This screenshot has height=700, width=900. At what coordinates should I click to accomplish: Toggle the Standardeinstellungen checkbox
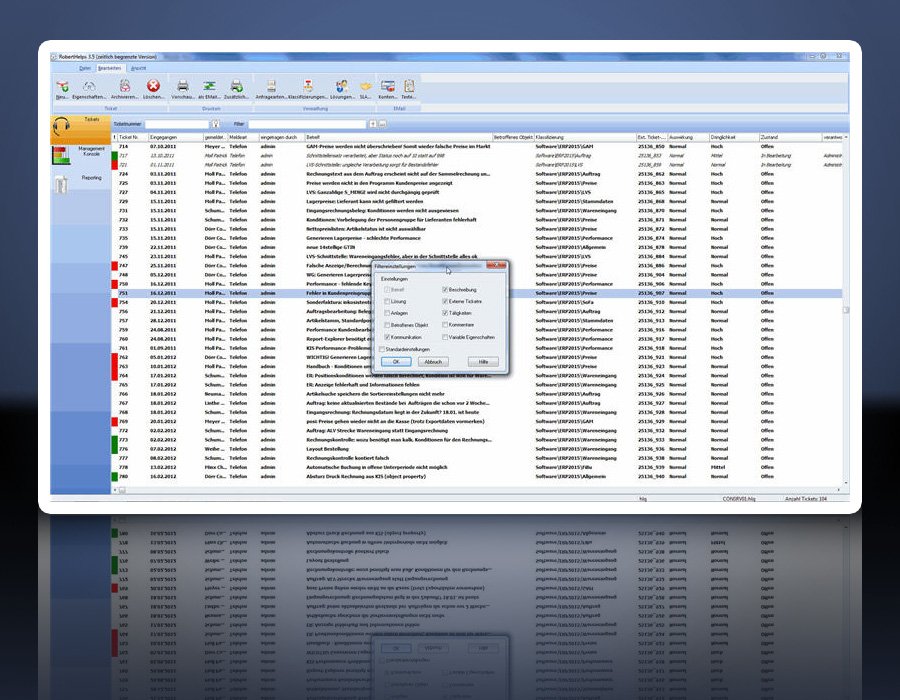(382, 349)
